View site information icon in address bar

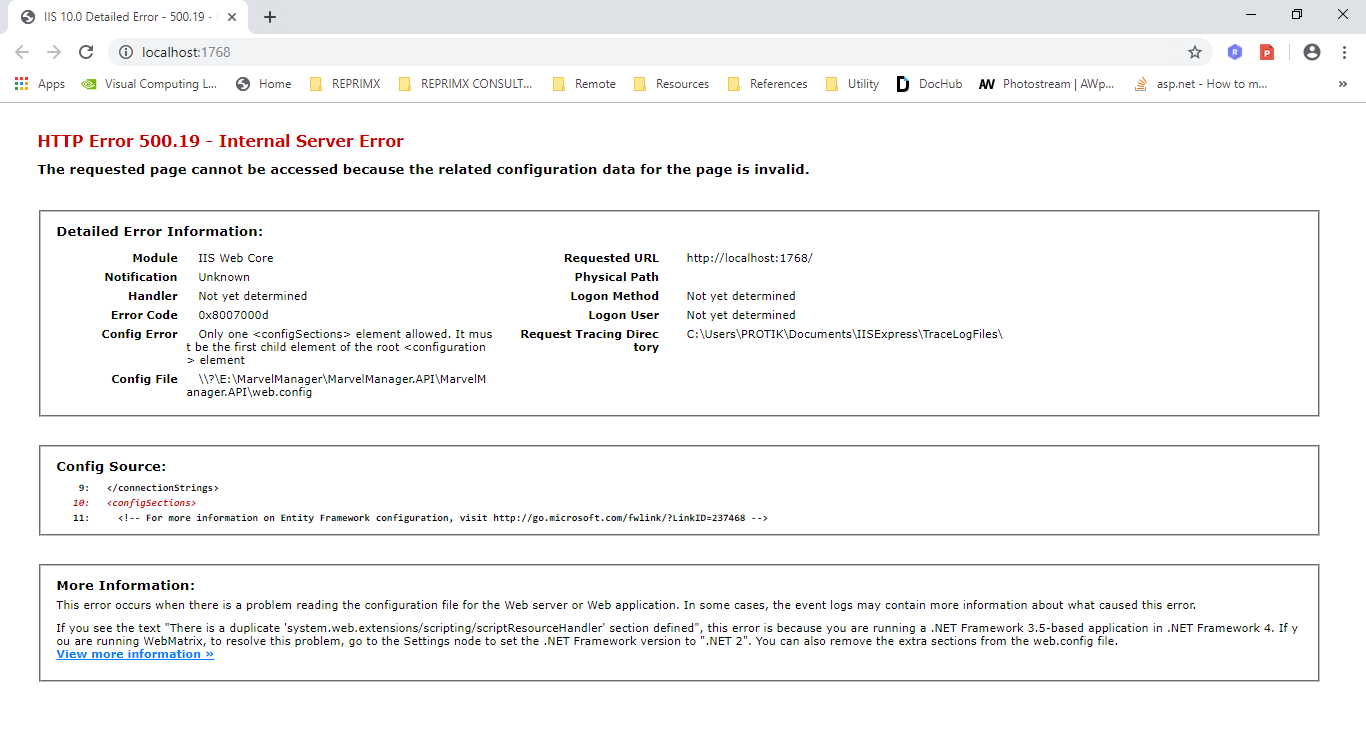126,52
